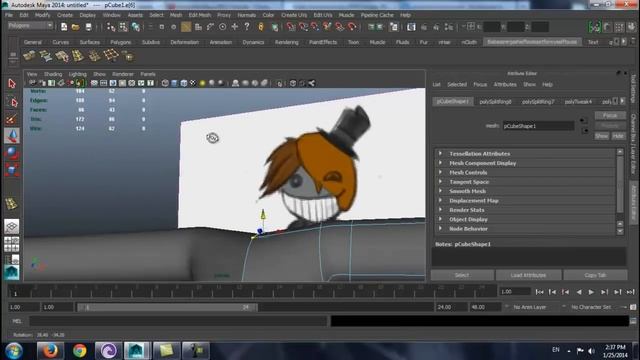Click the Windows Start button
Screen dimensions: 640x360
pos(14,351)
